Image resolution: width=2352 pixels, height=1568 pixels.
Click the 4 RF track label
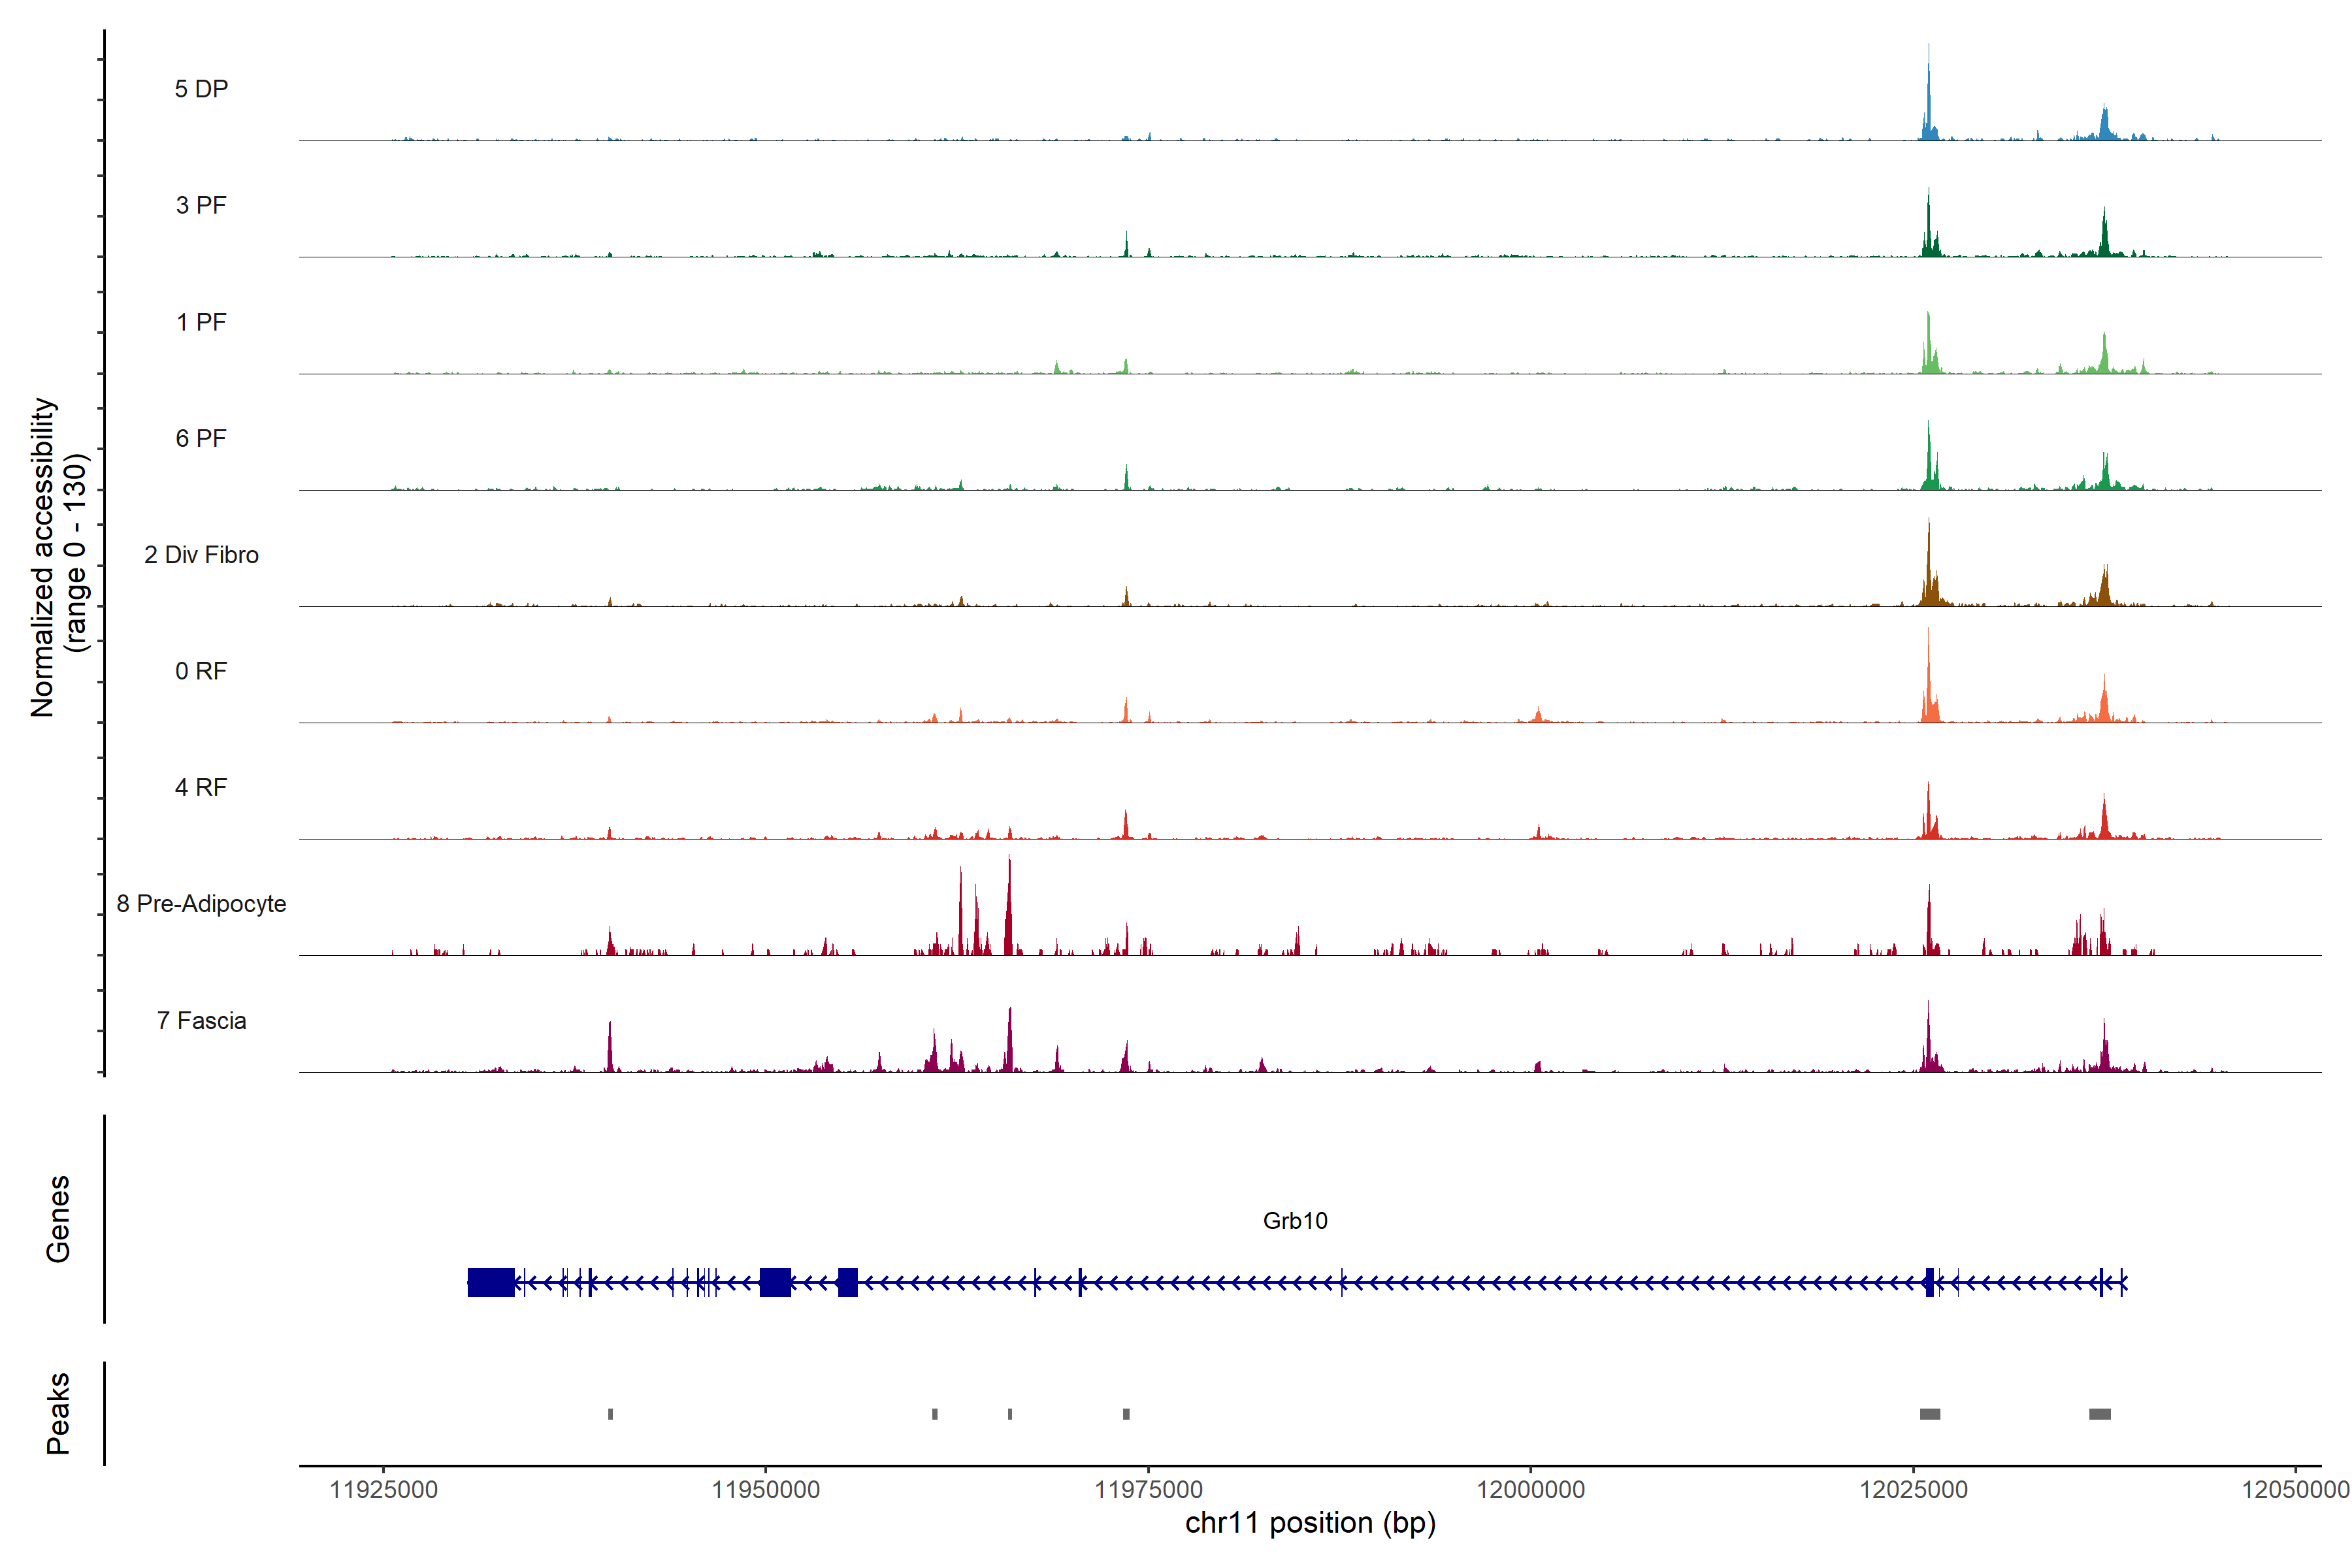pyautogui.click(x=201, y=787)
